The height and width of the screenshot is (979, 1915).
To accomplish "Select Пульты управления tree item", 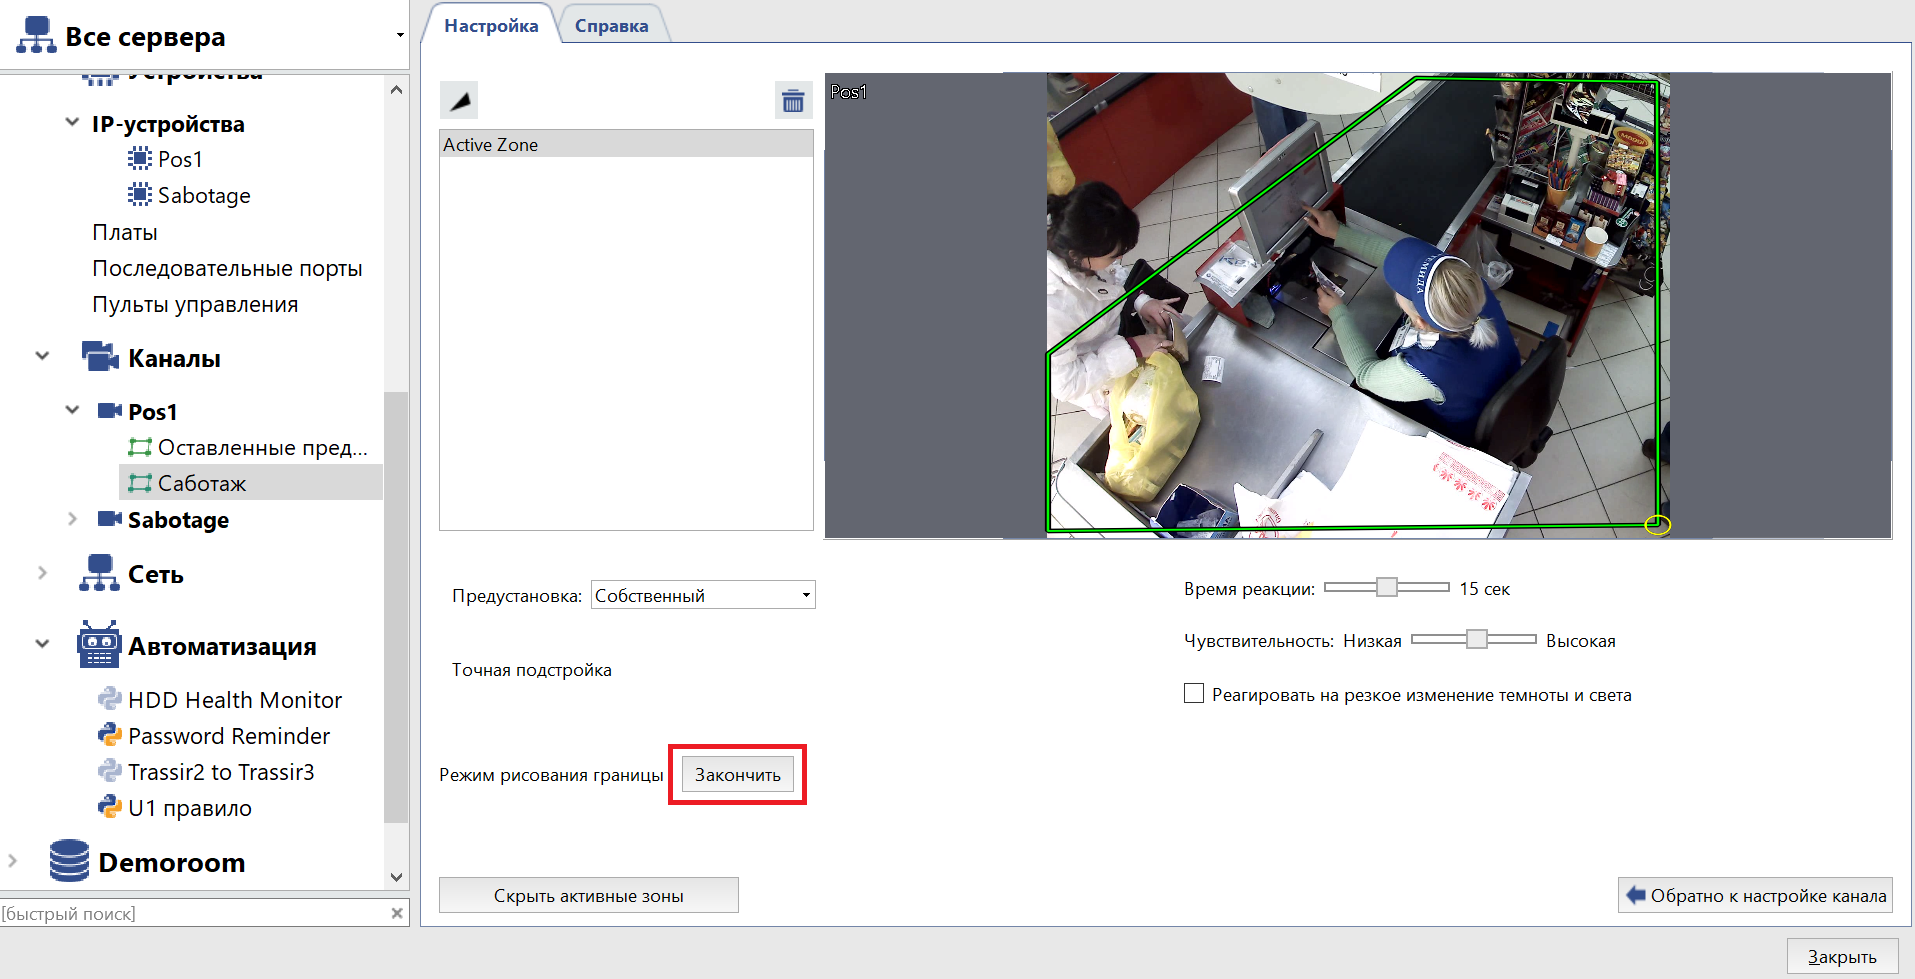I will click(x=195, y=304).
